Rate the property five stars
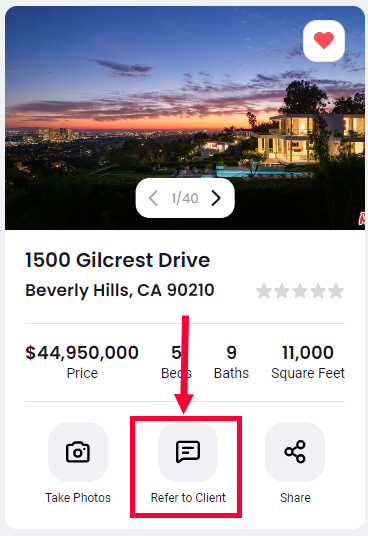This screenshot has width=368, height=536. coord(336,291)
